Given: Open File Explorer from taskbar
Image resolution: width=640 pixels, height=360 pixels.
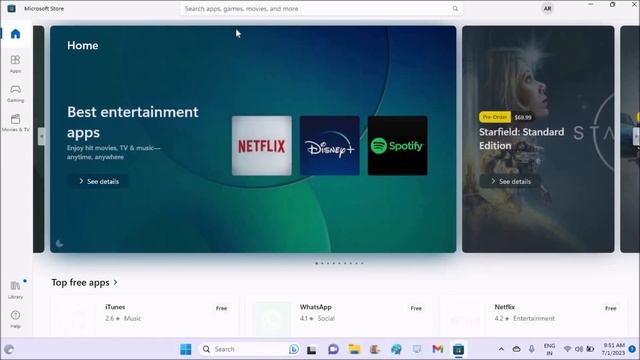Looking at the screenshot, I should point(354,349).
